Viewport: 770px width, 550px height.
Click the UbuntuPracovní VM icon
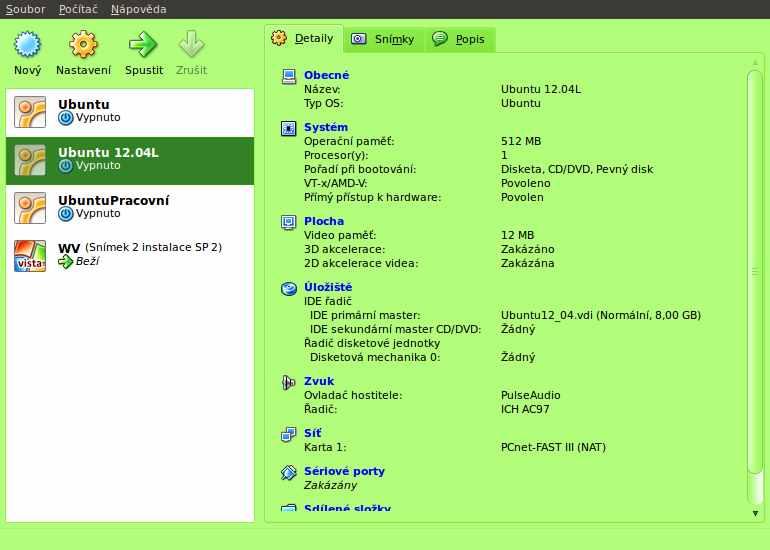pos(30,208)
